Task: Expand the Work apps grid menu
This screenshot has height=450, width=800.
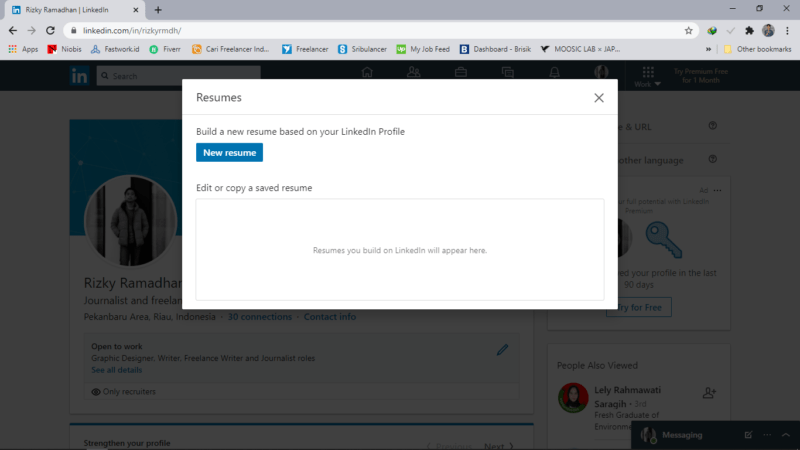Action: (x=648, y=76)
